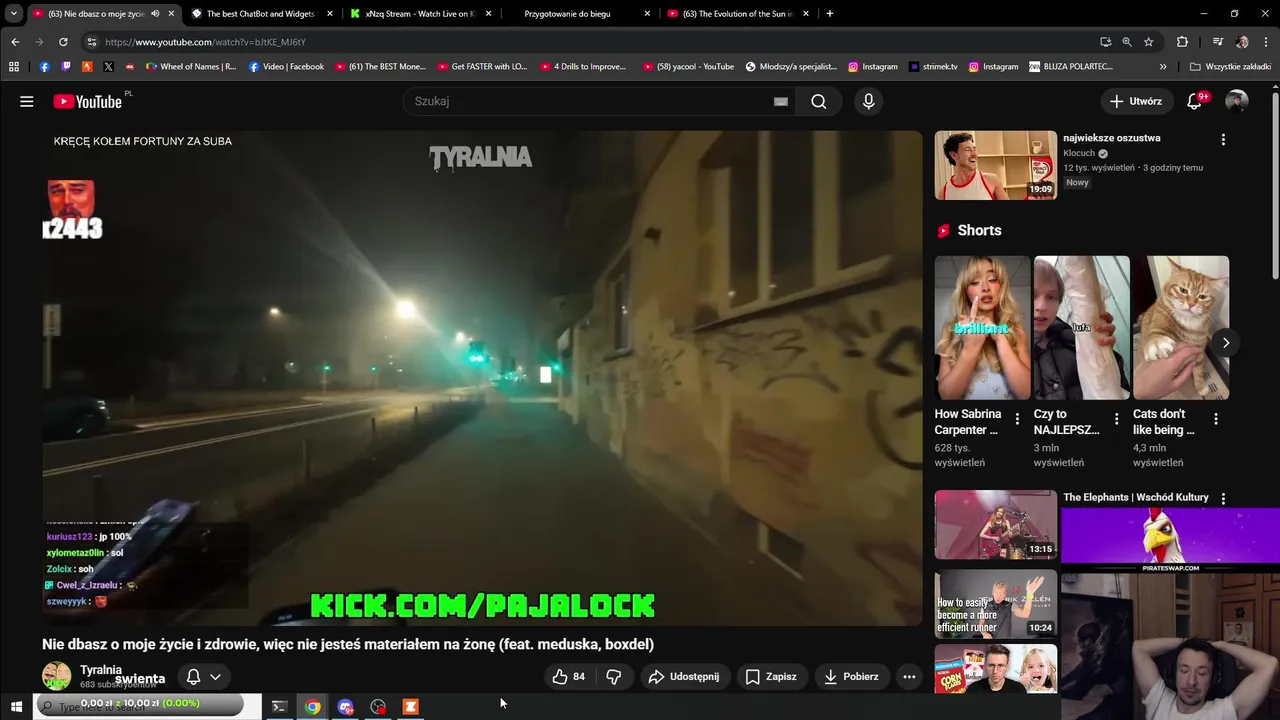Viewport: 1280px width, 720px height.
Task: Open terminal icon in the taskbar
Action: (x=279, y=706)
